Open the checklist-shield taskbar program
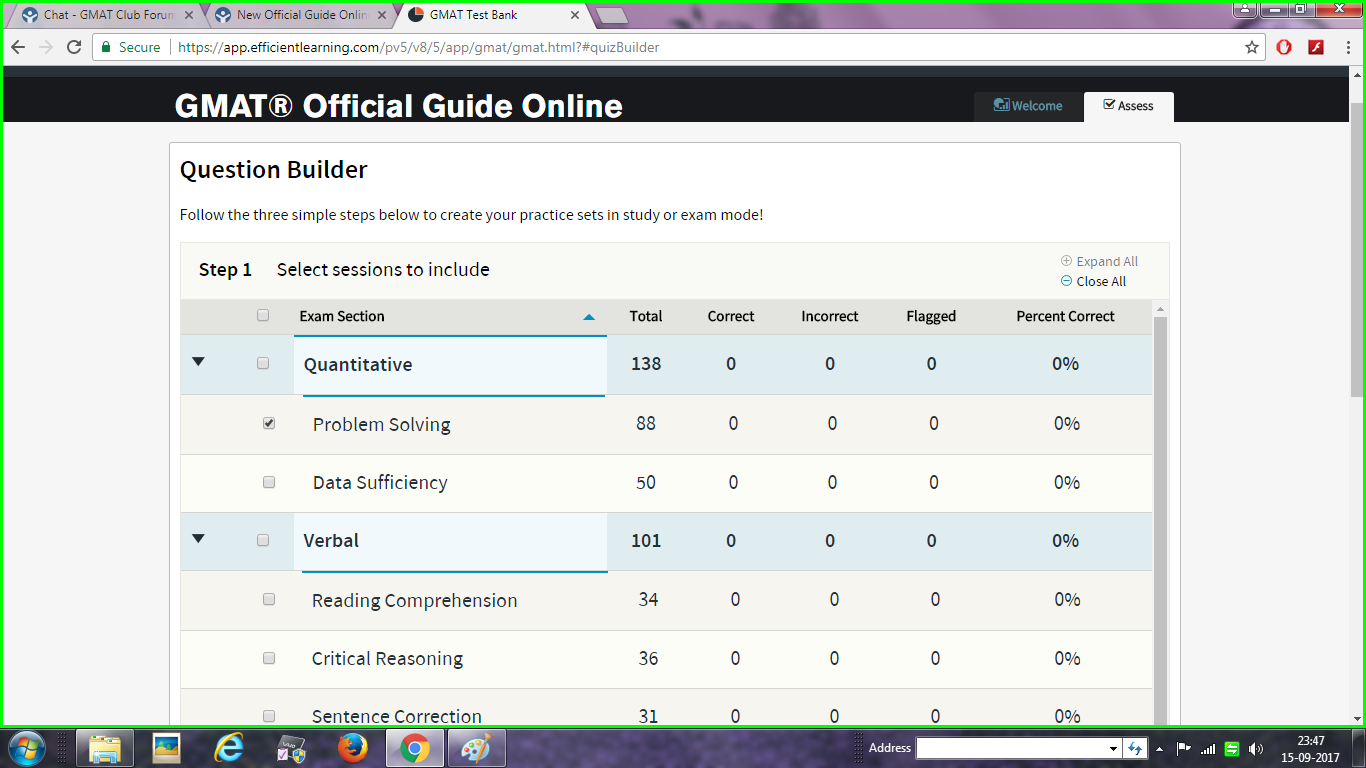The height and width of the screenshot is (768, 1366). (x=291, y=748)
